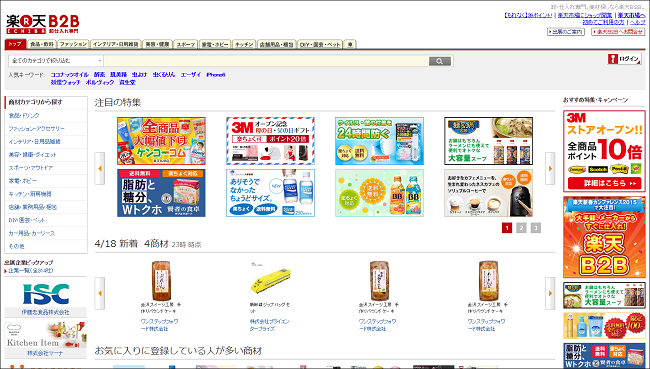Click the next arrow of the 注目の特集 carousel
The height and width of the screenshot is (369, 650).
(x=550, y=168)
